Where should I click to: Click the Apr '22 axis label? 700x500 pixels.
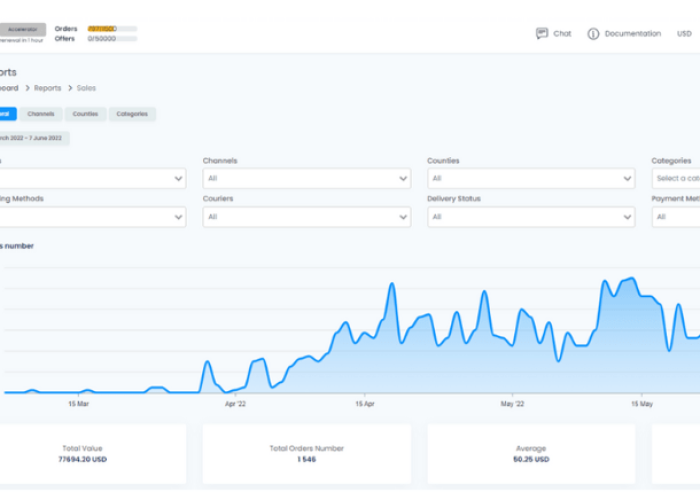pos(235,404)
